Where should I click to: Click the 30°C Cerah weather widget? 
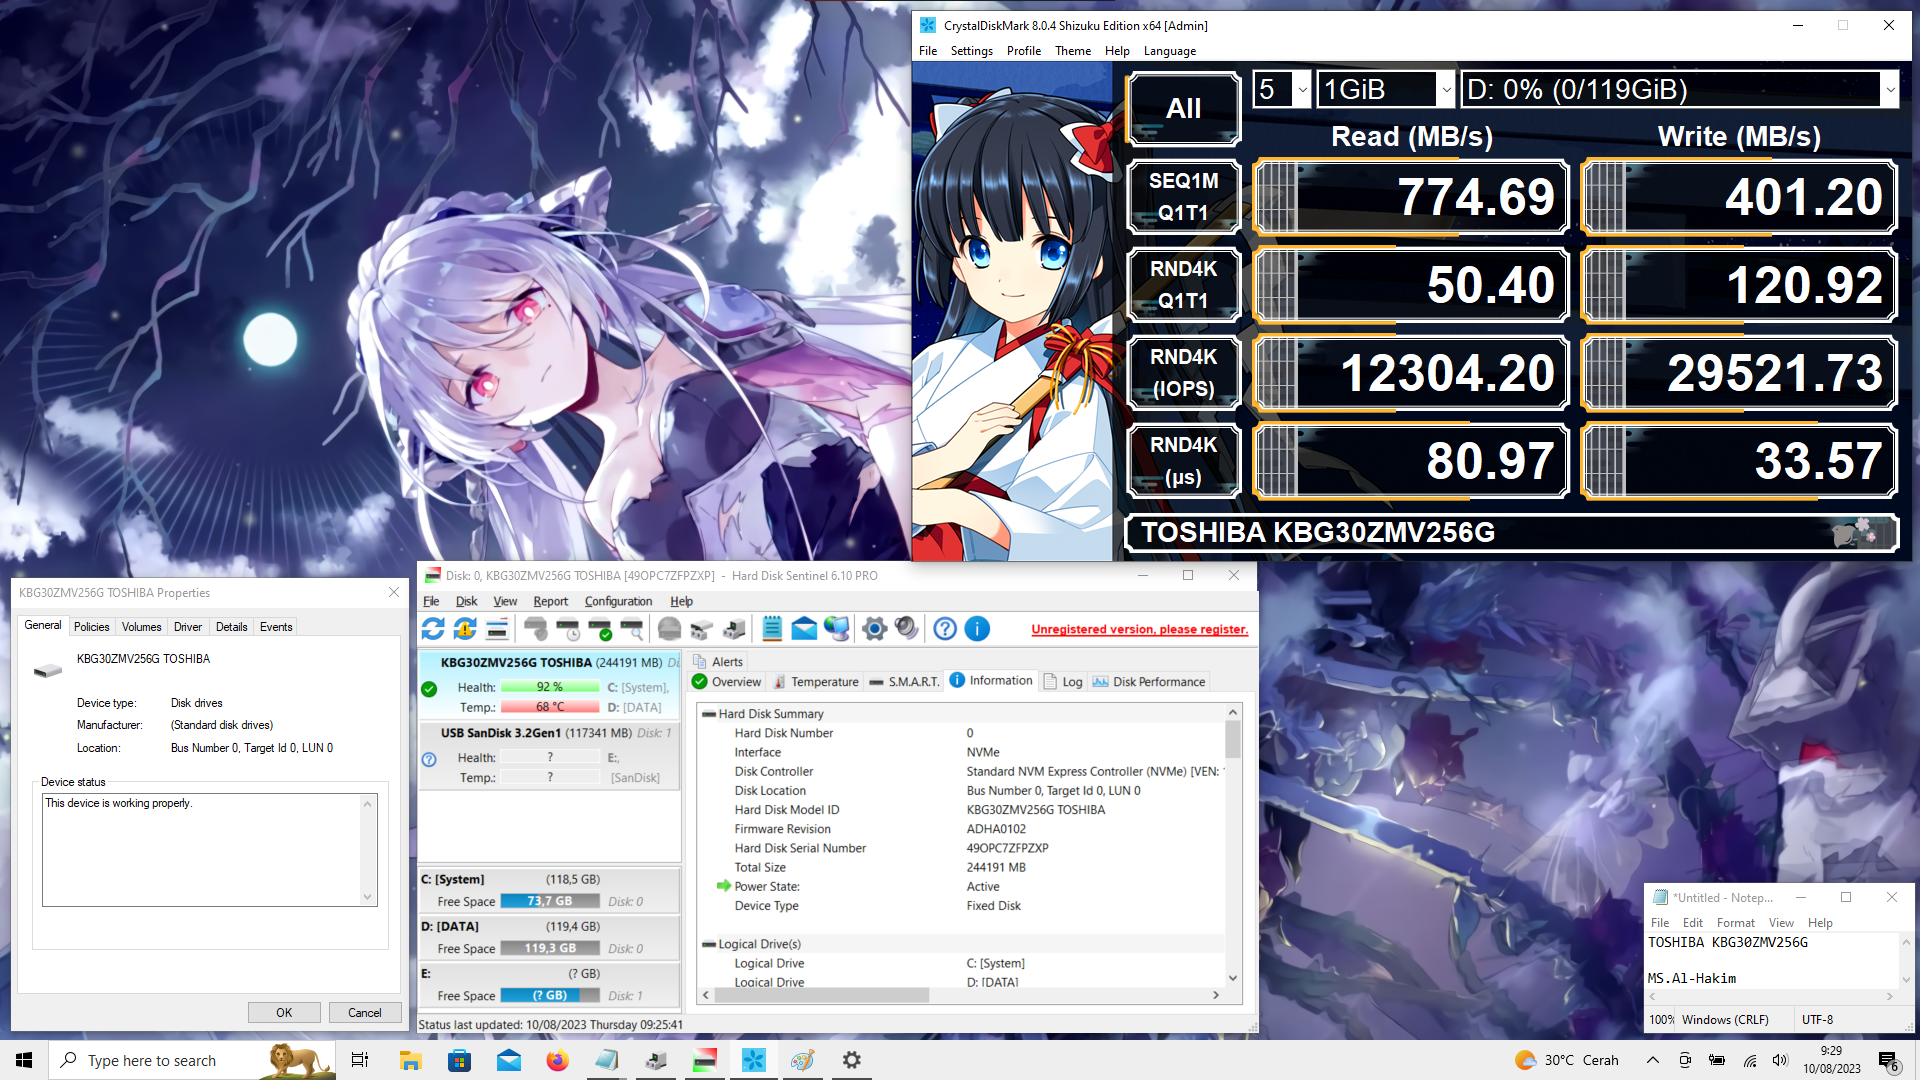1566,1060
